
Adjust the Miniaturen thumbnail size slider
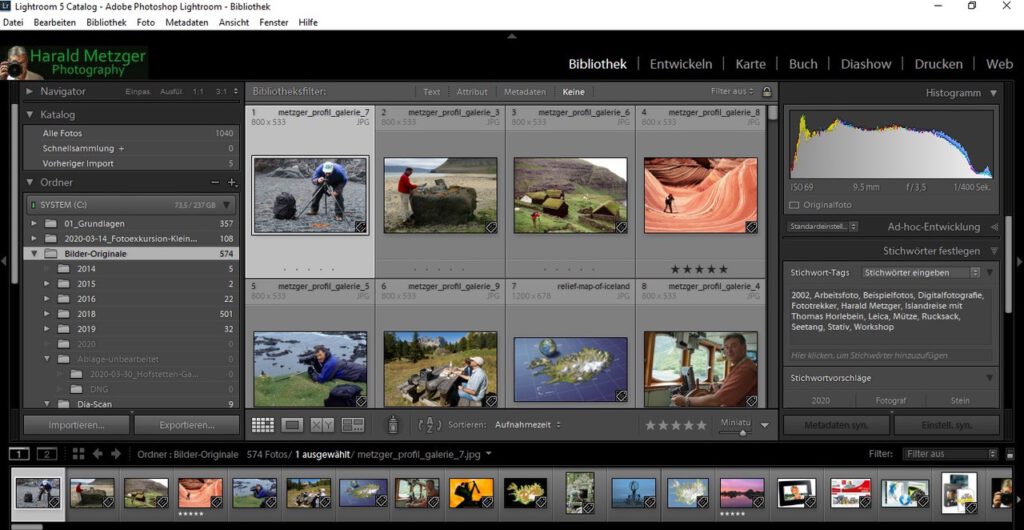point(742,432)
